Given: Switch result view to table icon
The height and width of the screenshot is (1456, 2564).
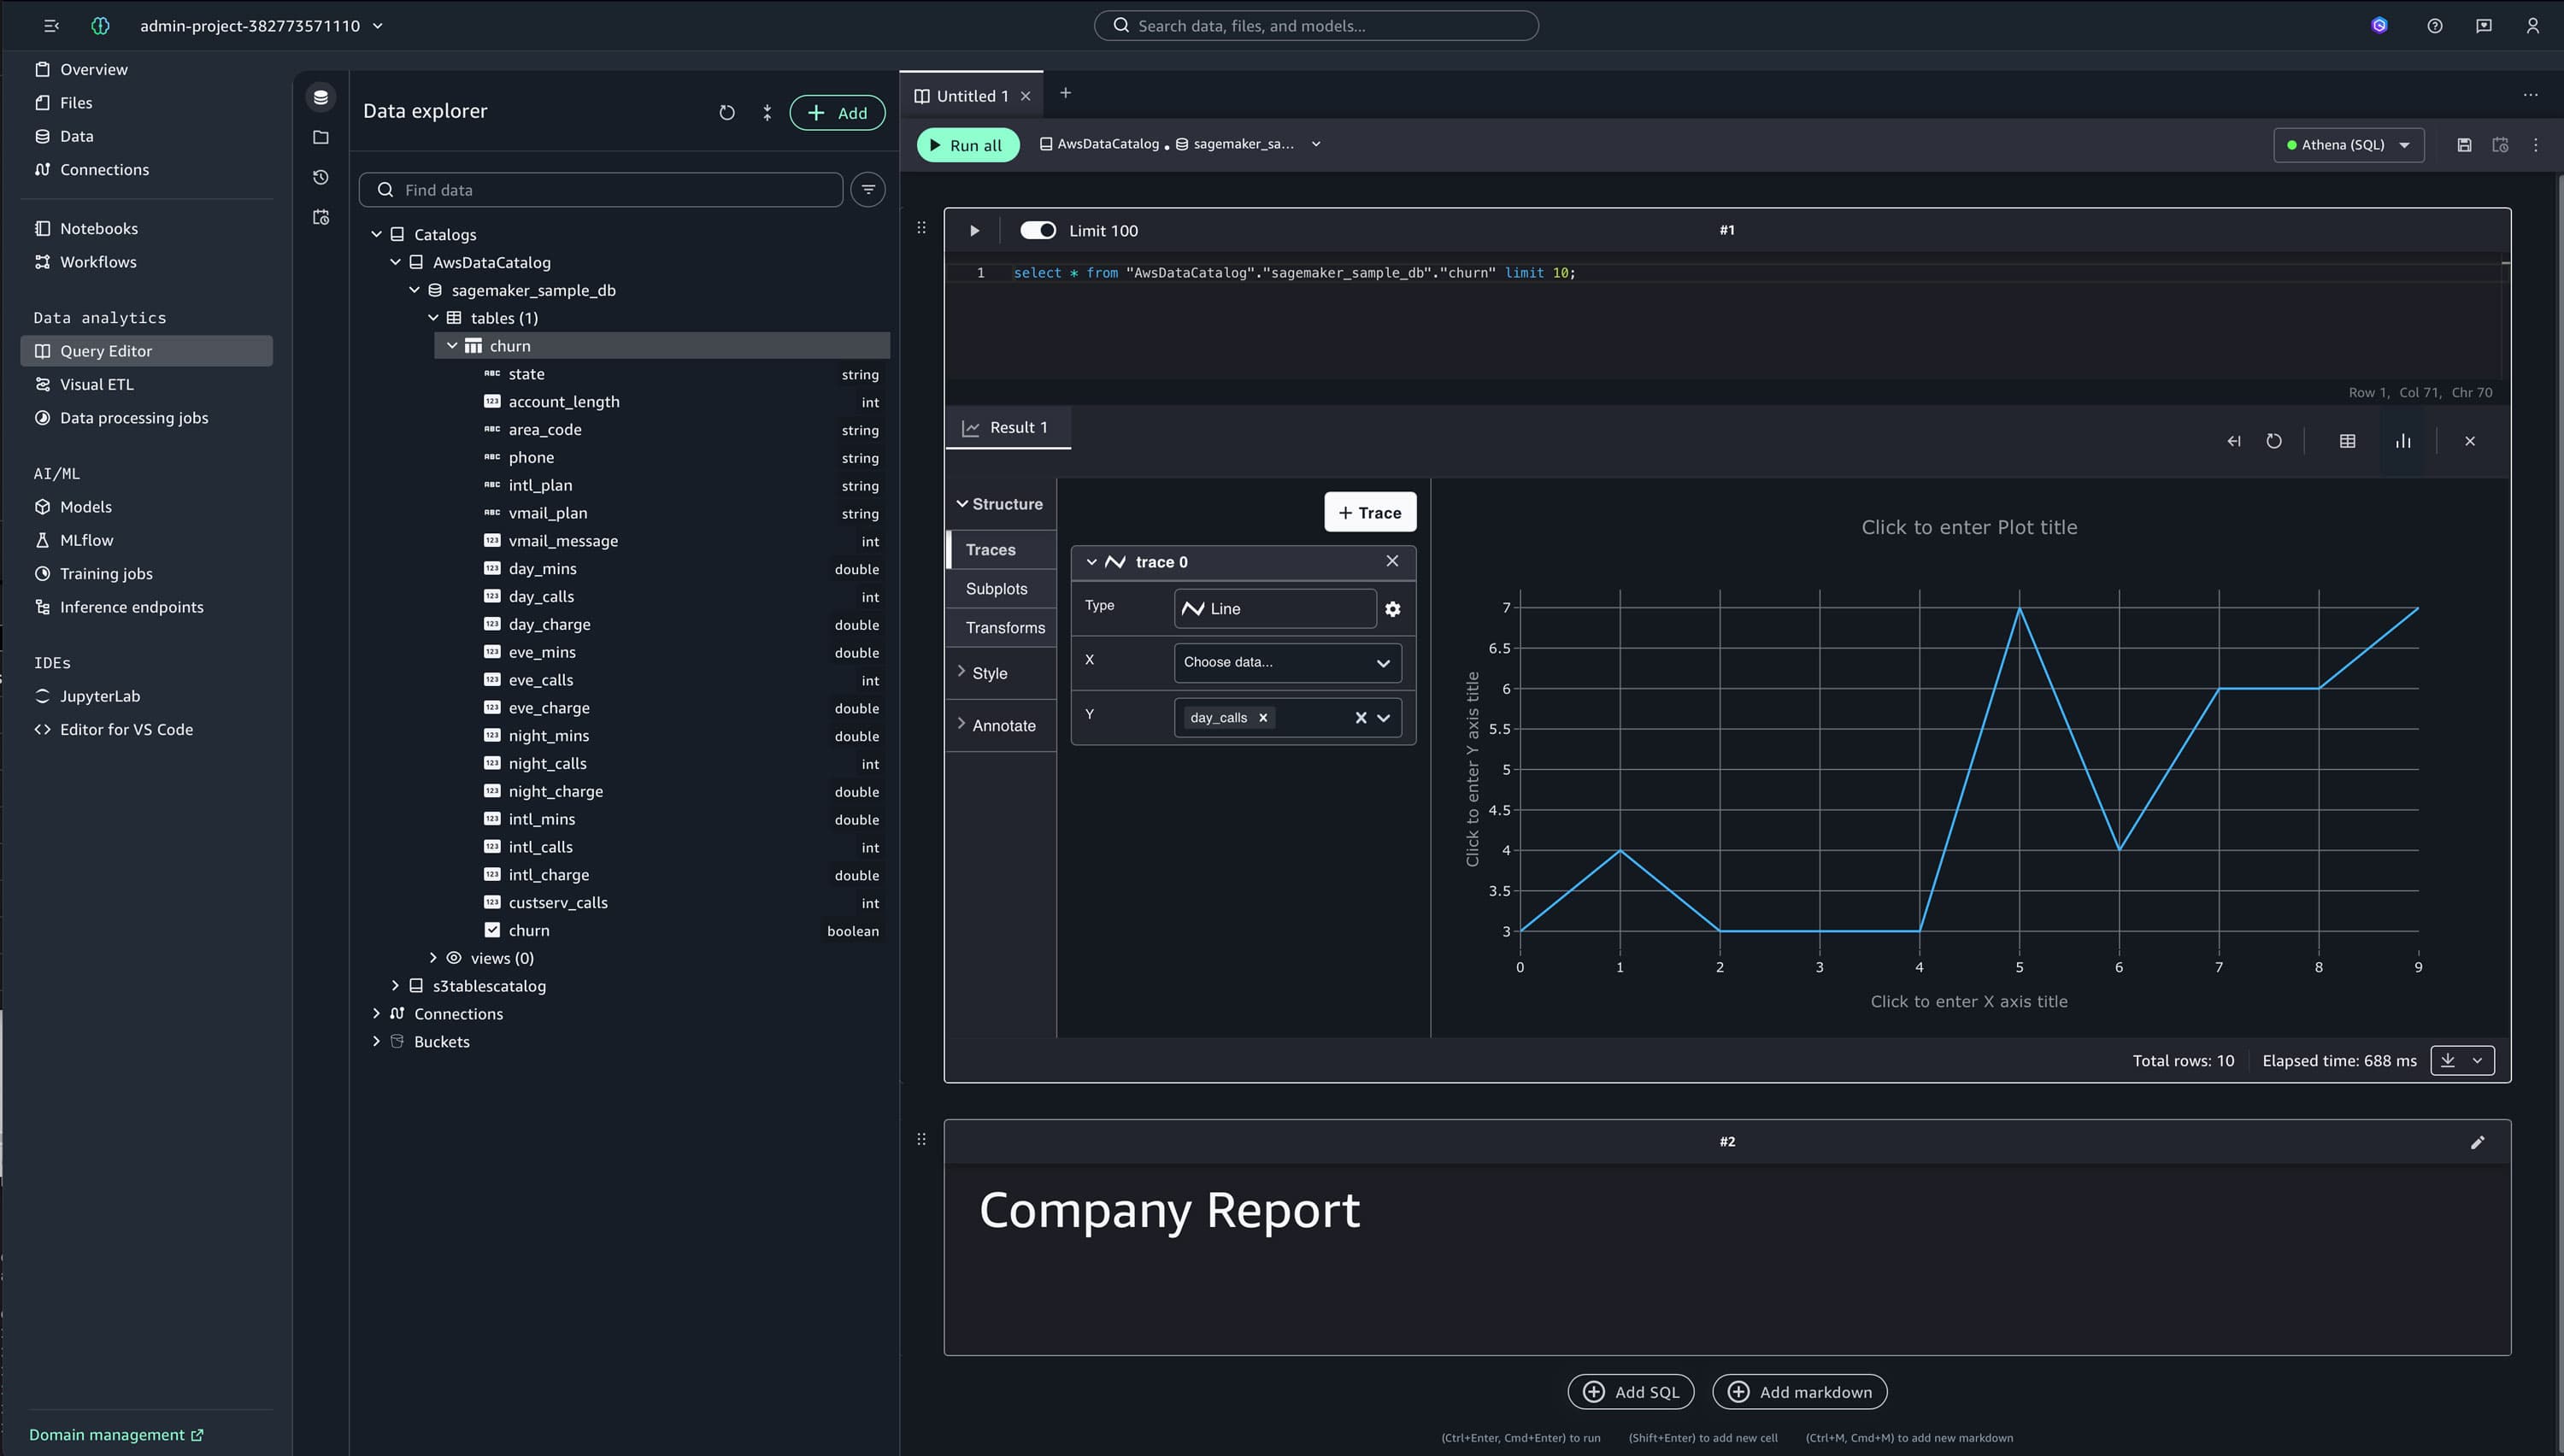Looking at the screenshot, I should pyautogui.click(x=2349, y=440).
